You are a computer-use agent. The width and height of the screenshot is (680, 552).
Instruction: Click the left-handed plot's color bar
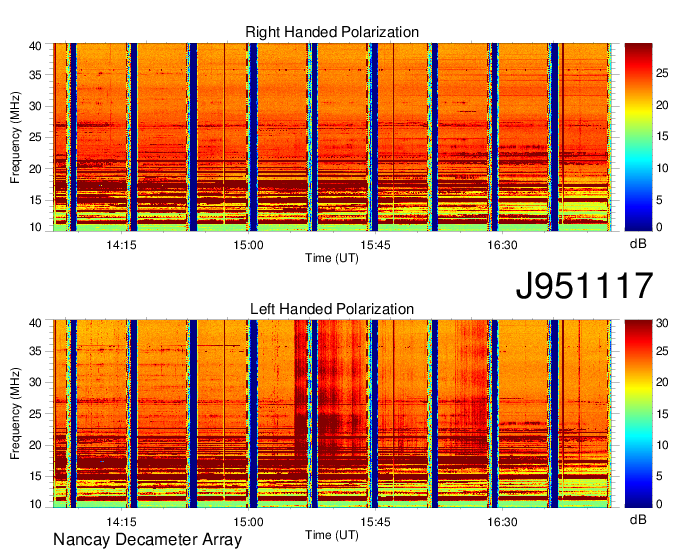(638, 414)
